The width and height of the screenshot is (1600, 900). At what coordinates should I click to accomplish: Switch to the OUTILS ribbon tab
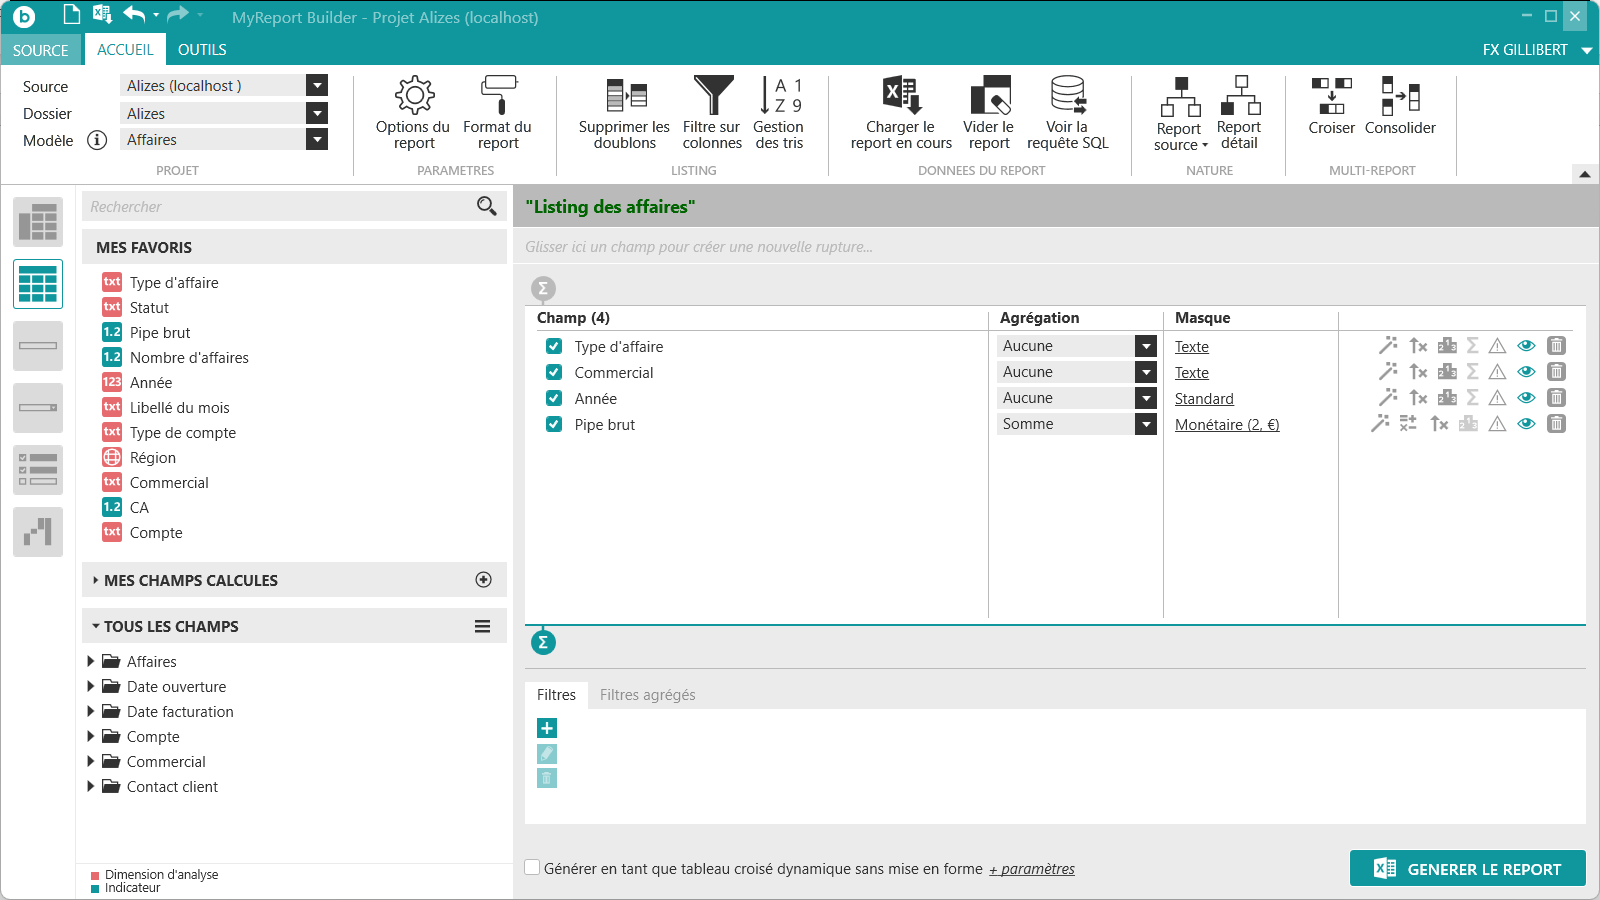(202, 50)
